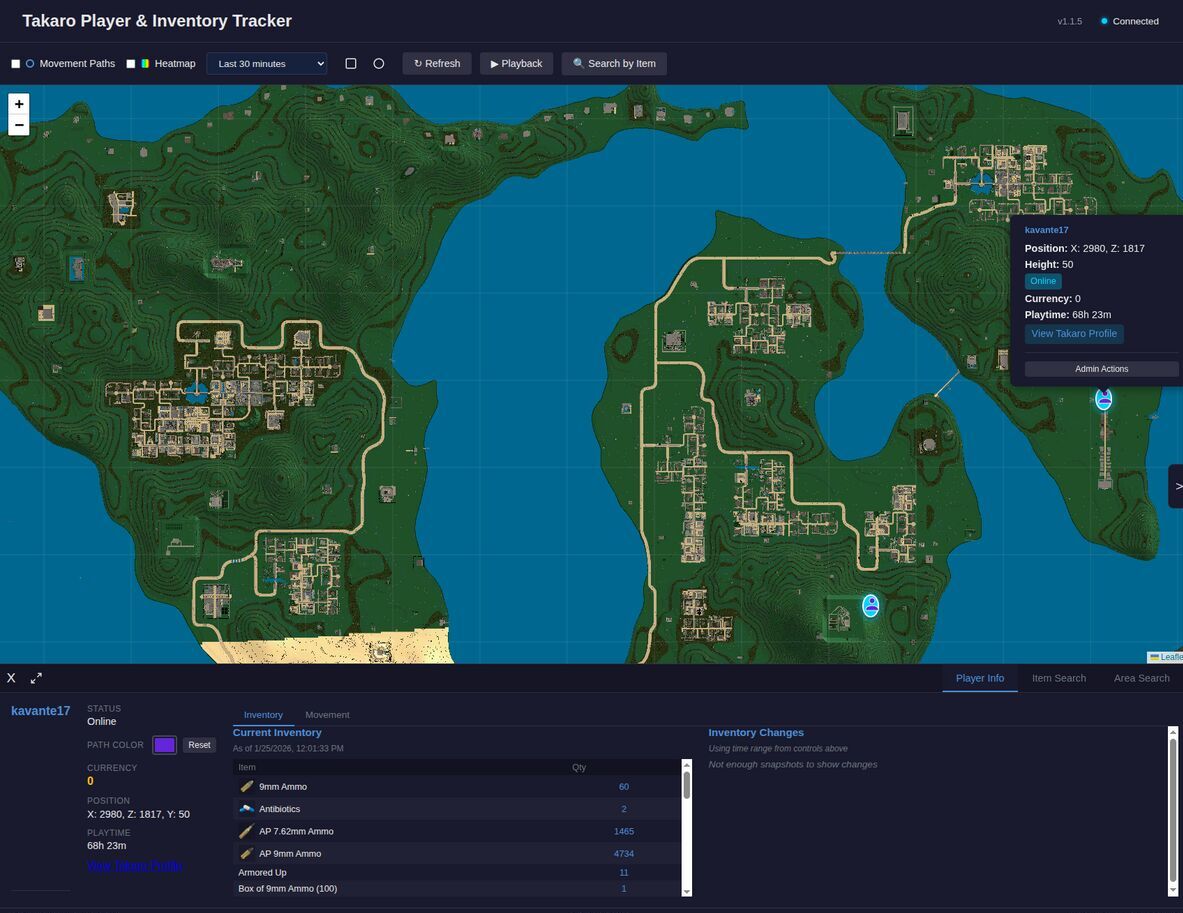This screenshot has height=913, width=1183.
Task: Zoom in on the map
Action: tap(19, 103)
